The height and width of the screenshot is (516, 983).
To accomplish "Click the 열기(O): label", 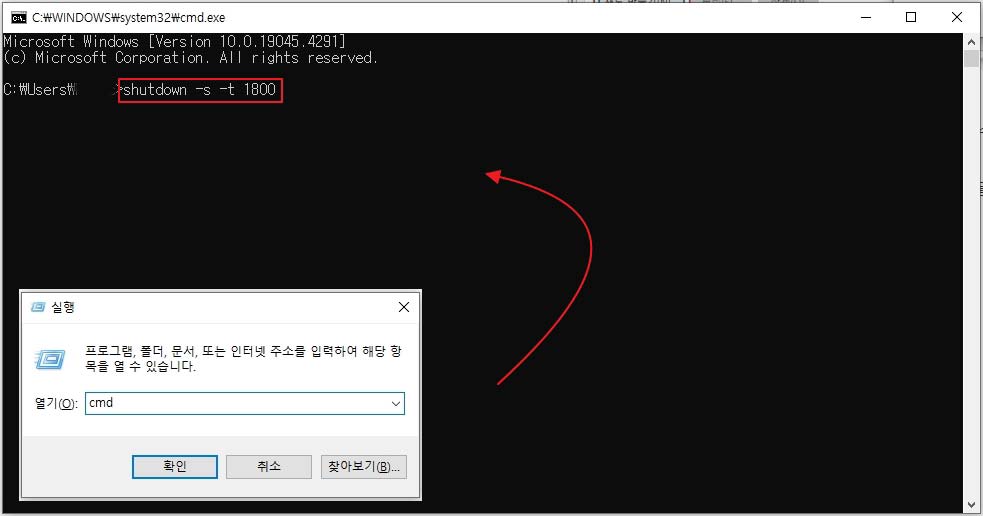I will click(56, 403).
